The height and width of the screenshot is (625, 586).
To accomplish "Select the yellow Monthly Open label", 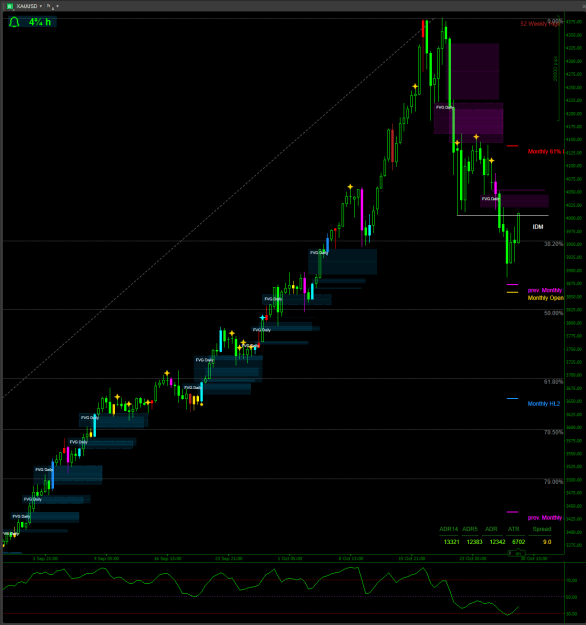I will (x=545, y=298).
